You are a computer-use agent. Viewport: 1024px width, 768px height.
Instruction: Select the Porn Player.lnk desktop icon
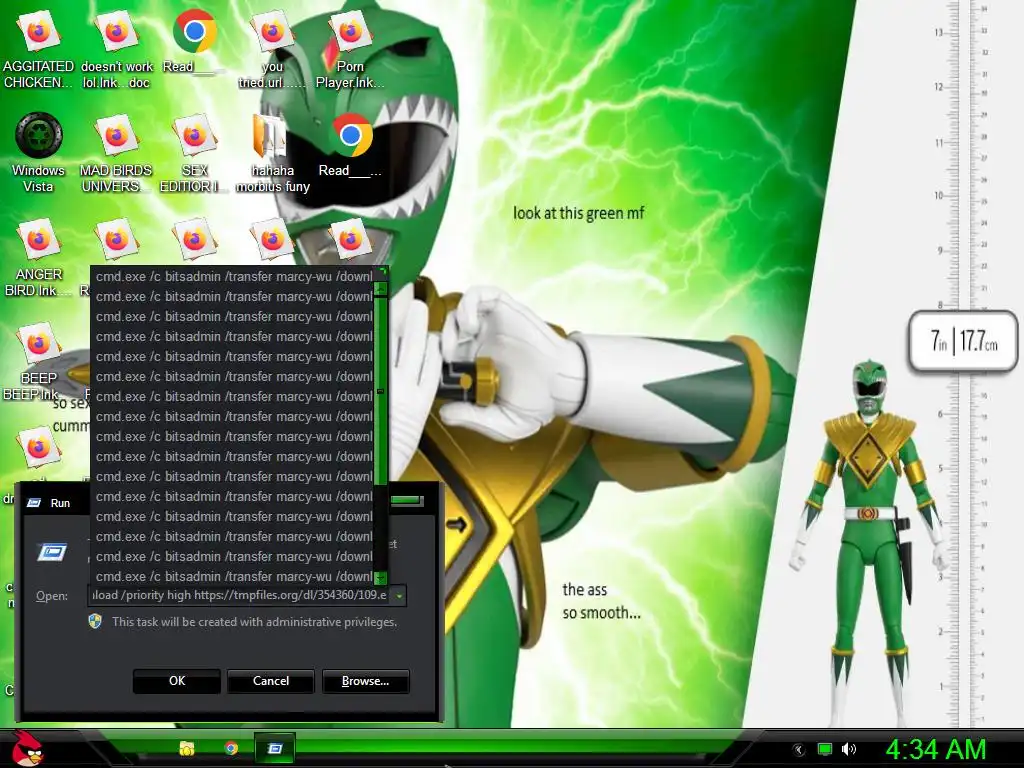(x=350, y=51)
